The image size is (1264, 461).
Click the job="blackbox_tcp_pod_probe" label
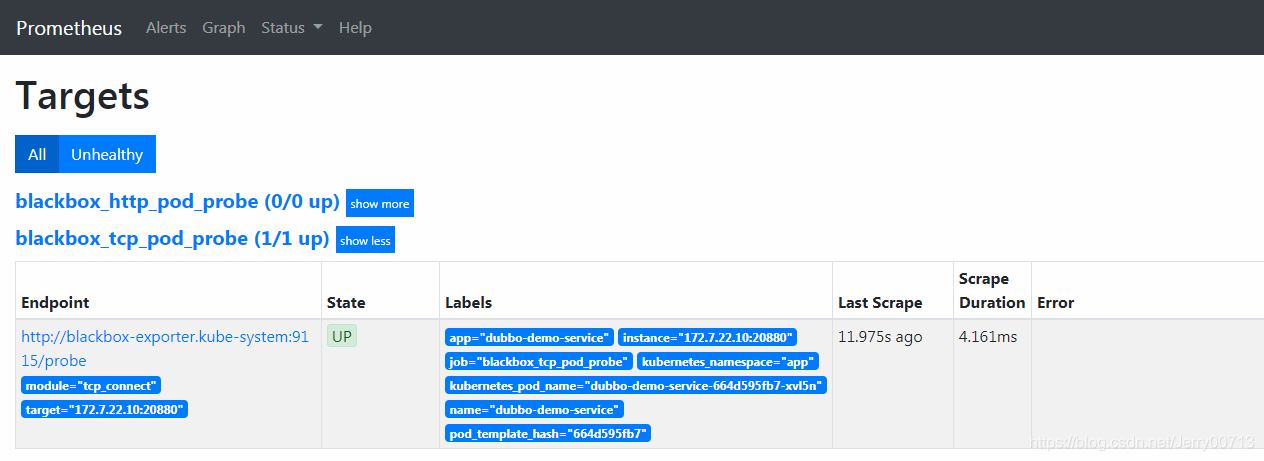[539, 361]
